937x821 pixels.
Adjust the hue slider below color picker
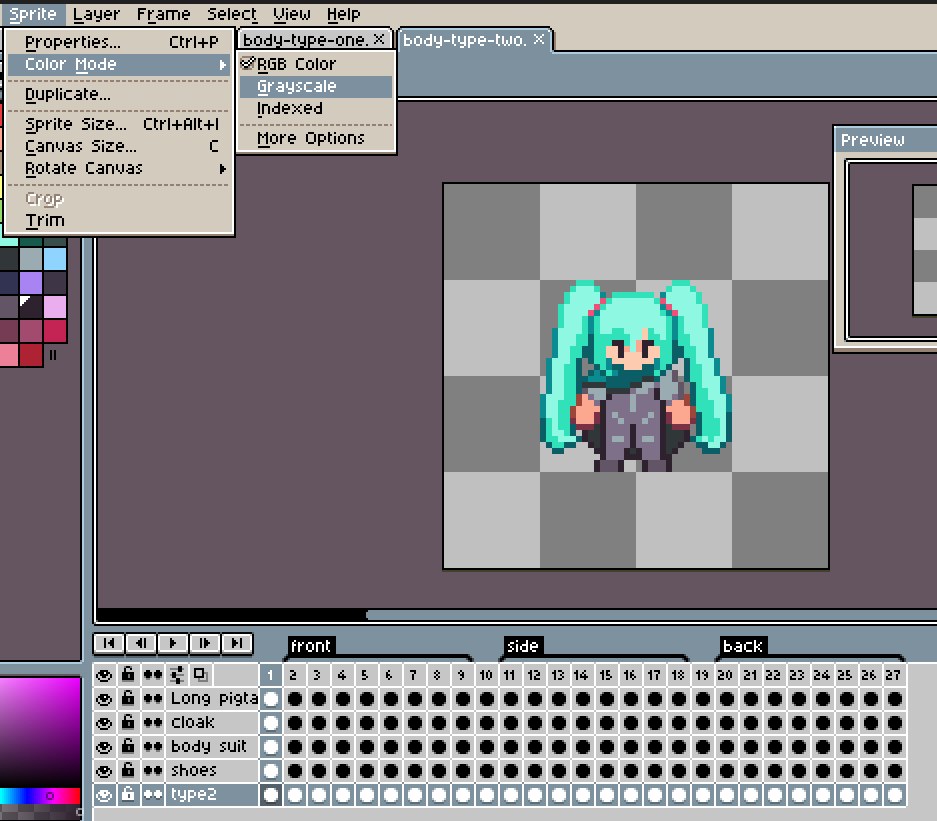(39, 796)
